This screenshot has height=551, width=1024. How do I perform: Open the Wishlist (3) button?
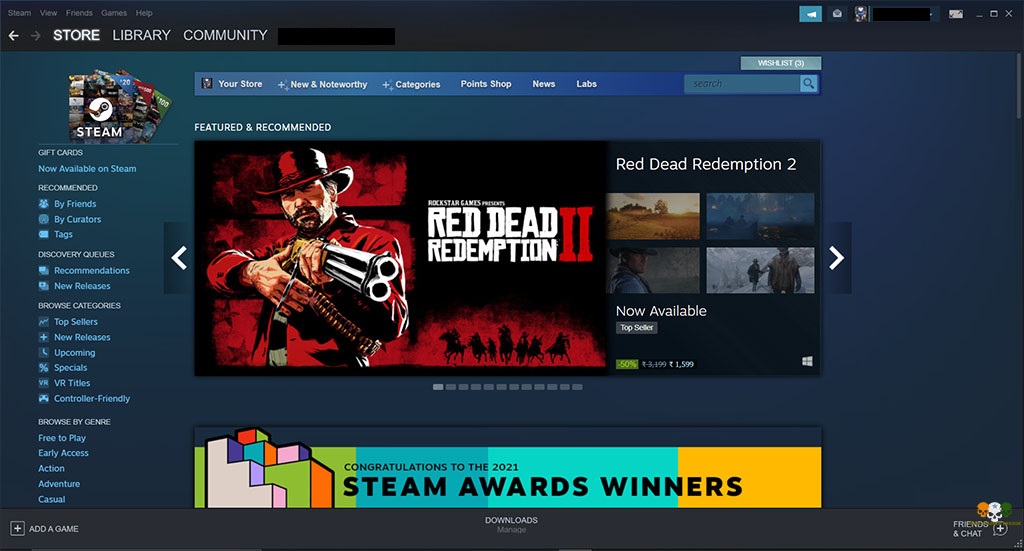point(780,63)
